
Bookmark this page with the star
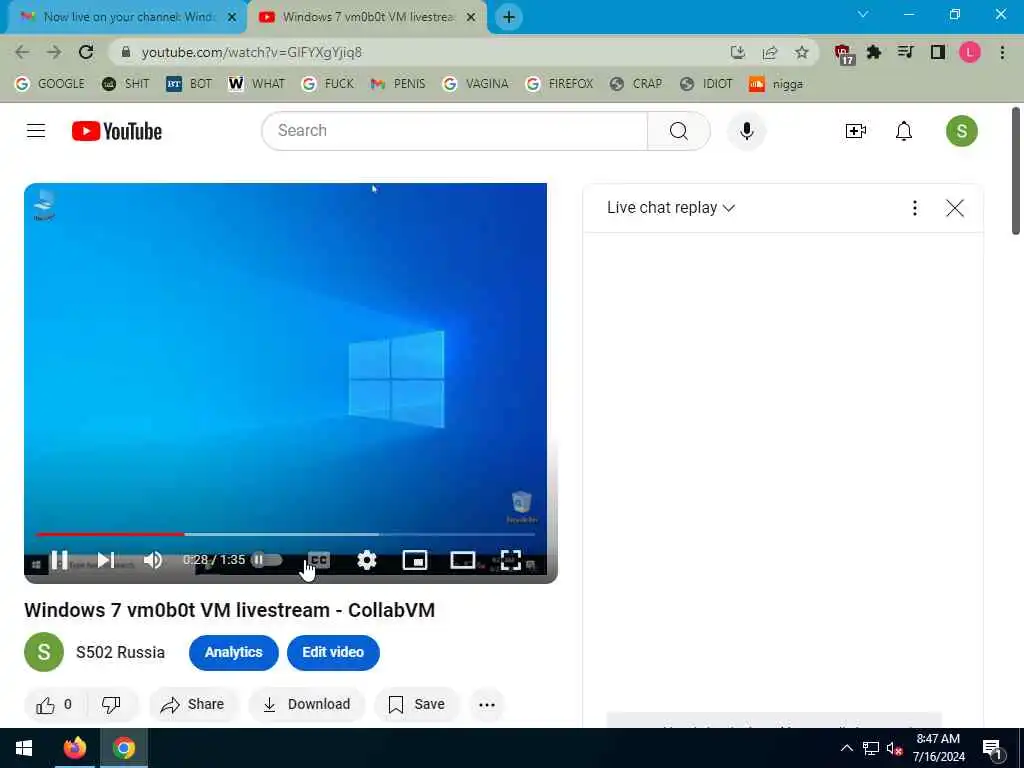(802, 52)
